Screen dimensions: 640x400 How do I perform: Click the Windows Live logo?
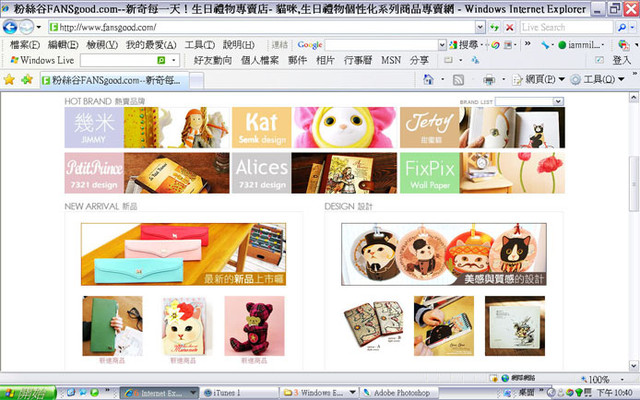pyautogui.click(x=42, y=60)
